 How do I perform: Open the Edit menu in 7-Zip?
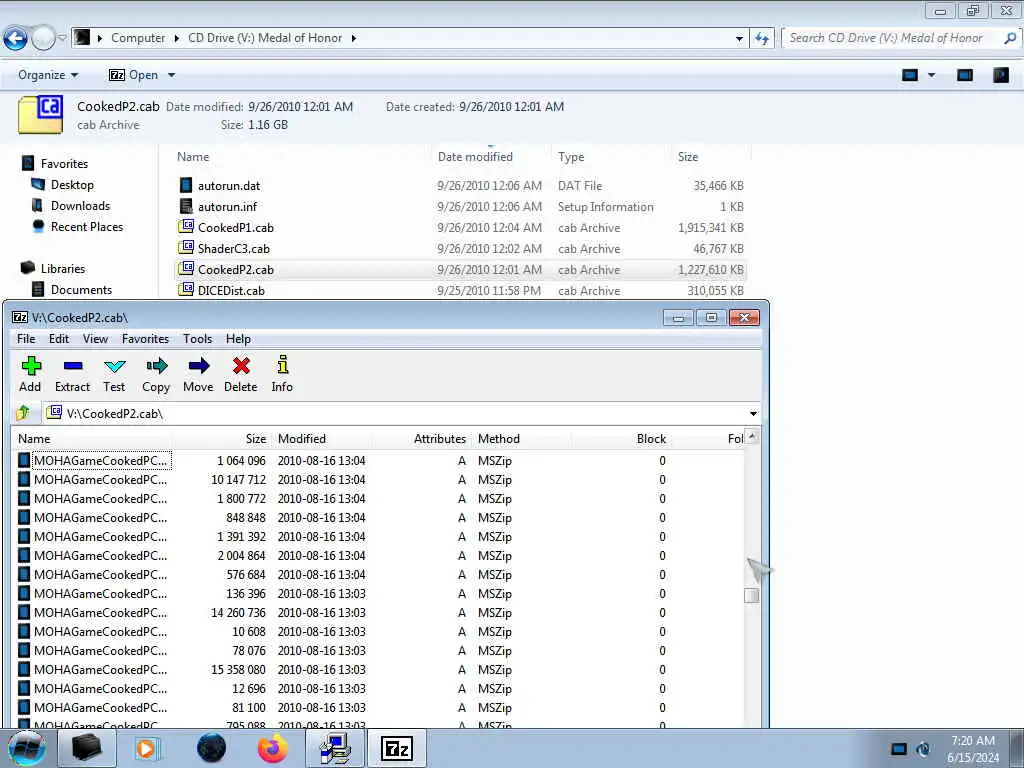pos(59,338)
